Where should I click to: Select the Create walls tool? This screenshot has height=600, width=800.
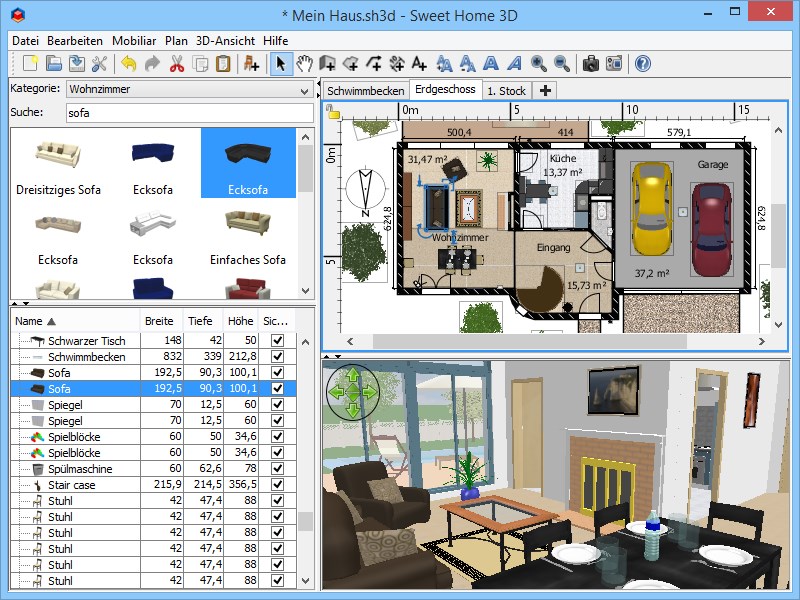click(328, 64)
